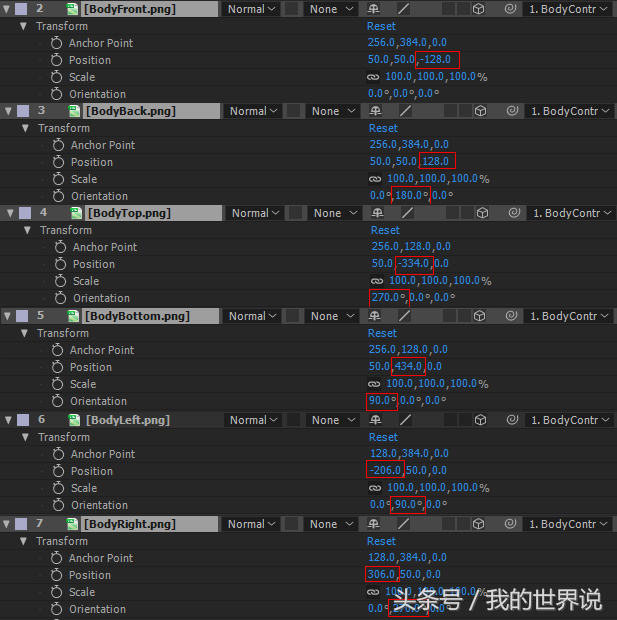Toggle the Scale link icon for BodyFront.png
Screen dimensions: 617x620
coord(373,77)
